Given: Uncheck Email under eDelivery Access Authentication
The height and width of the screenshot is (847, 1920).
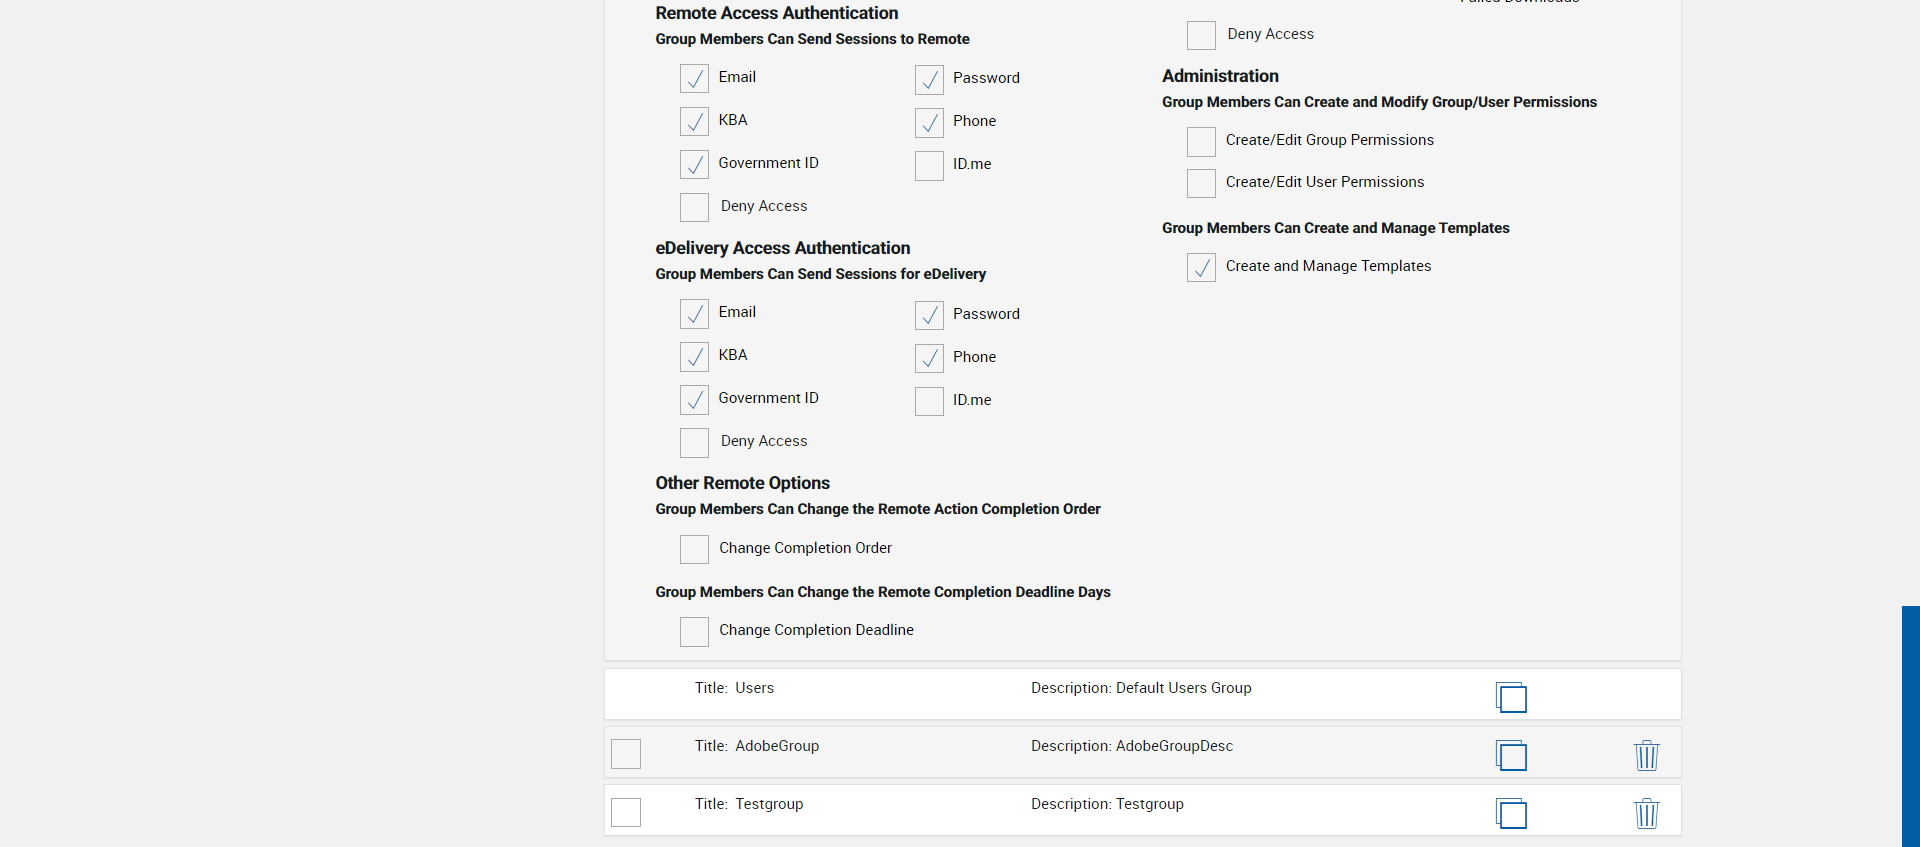Looking at the screenshot, I should point(694,313).
